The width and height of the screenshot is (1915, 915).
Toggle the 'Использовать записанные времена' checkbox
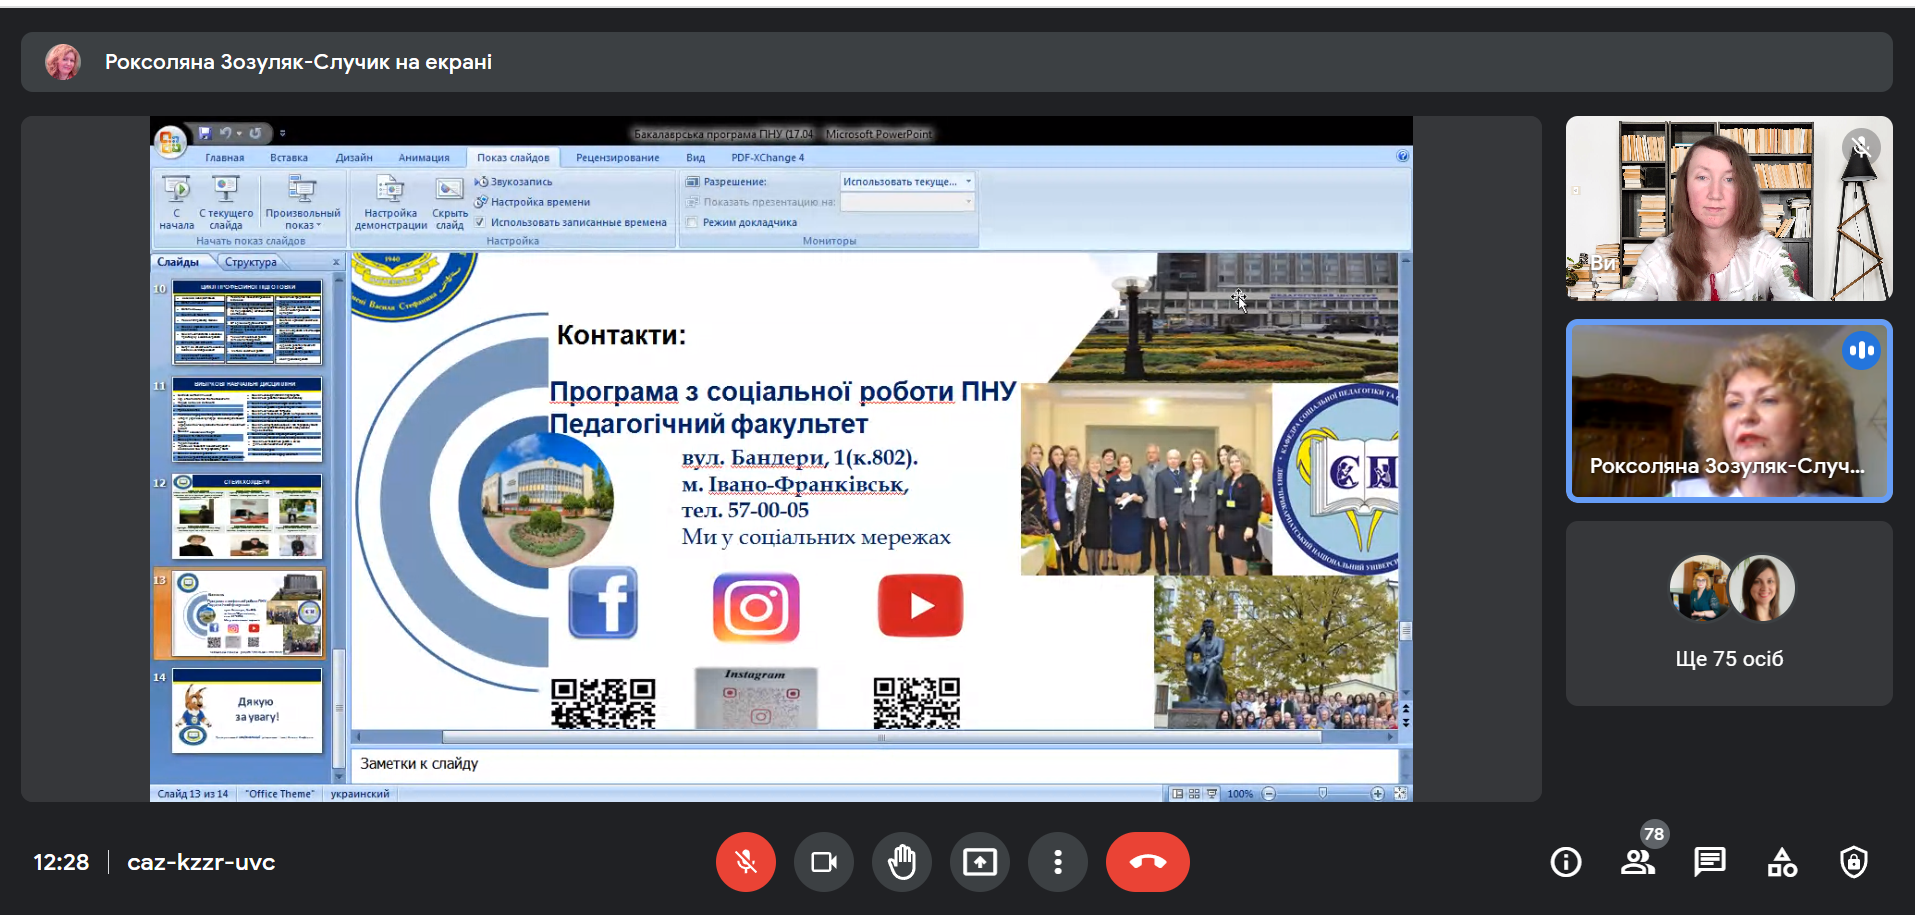tap(480, 223)
